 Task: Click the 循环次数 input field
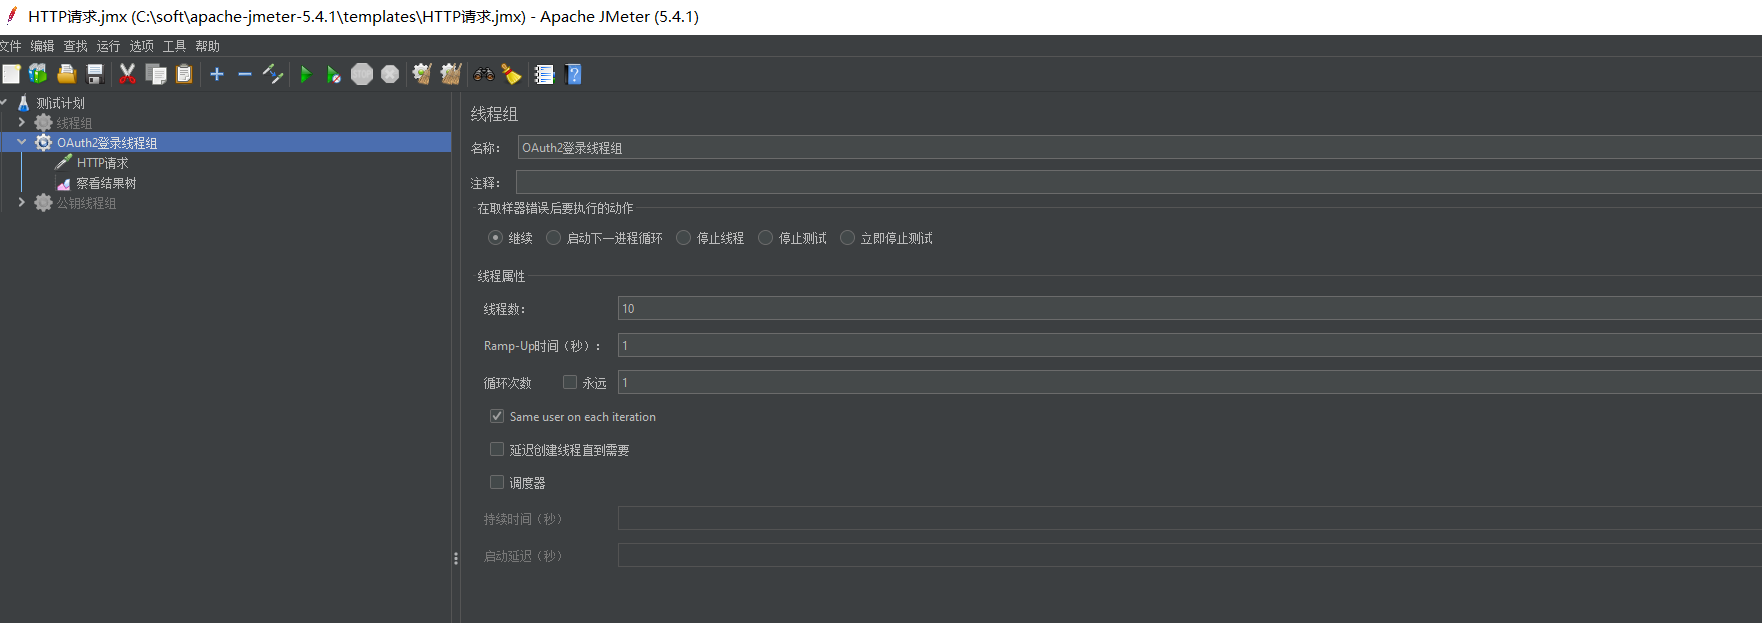click(x=1190, y=382)
